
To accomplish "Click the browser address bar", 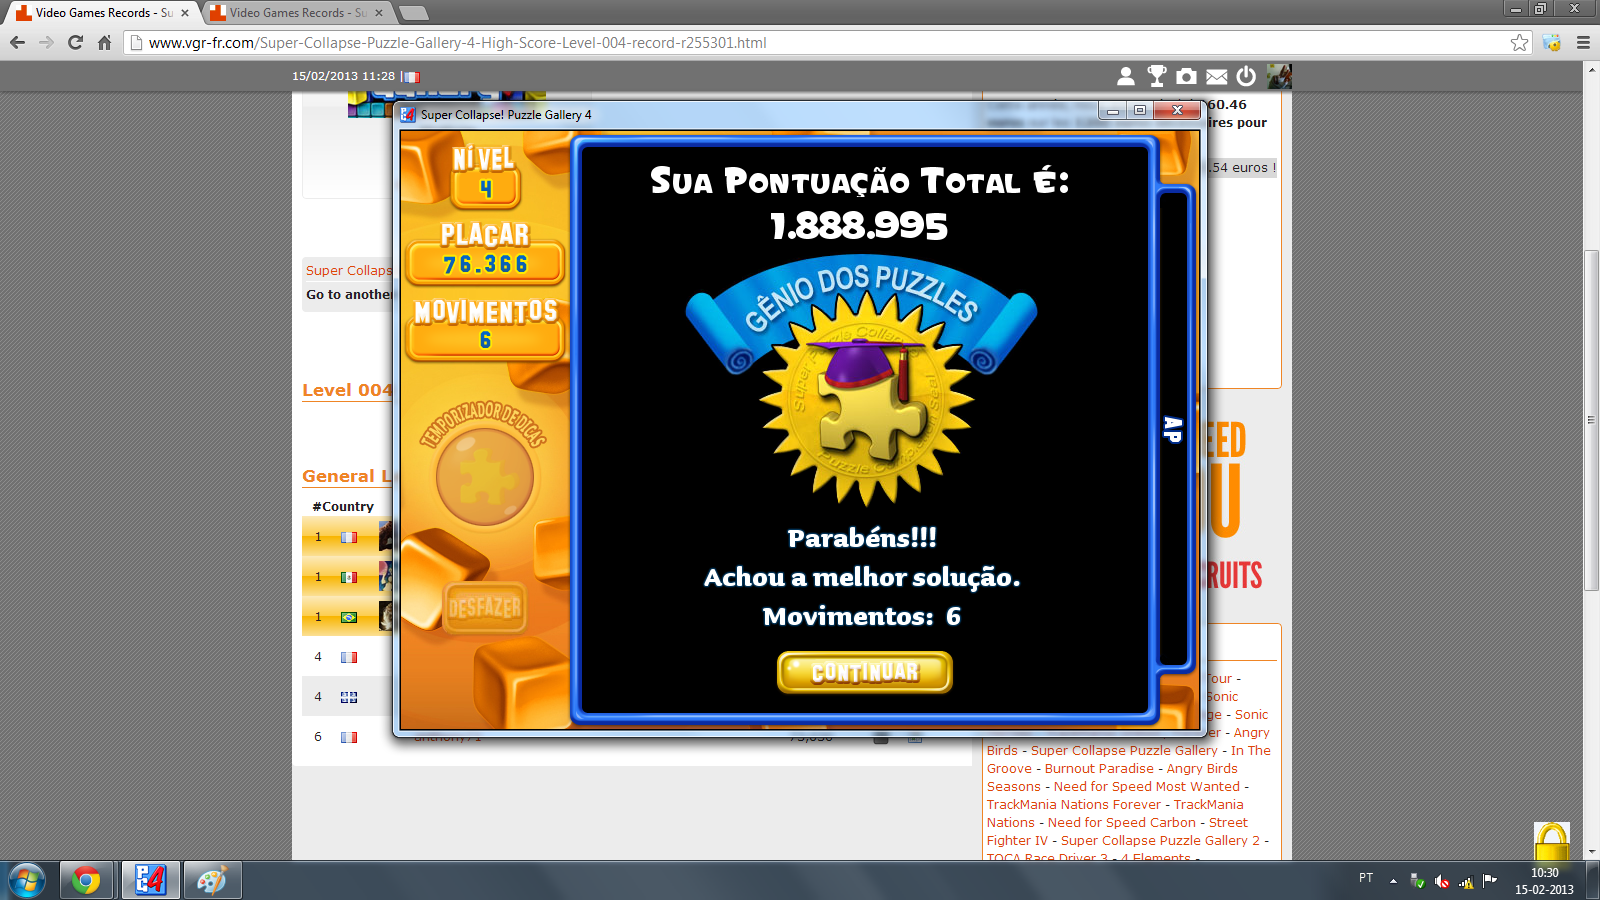I will (x=800, y=42).
